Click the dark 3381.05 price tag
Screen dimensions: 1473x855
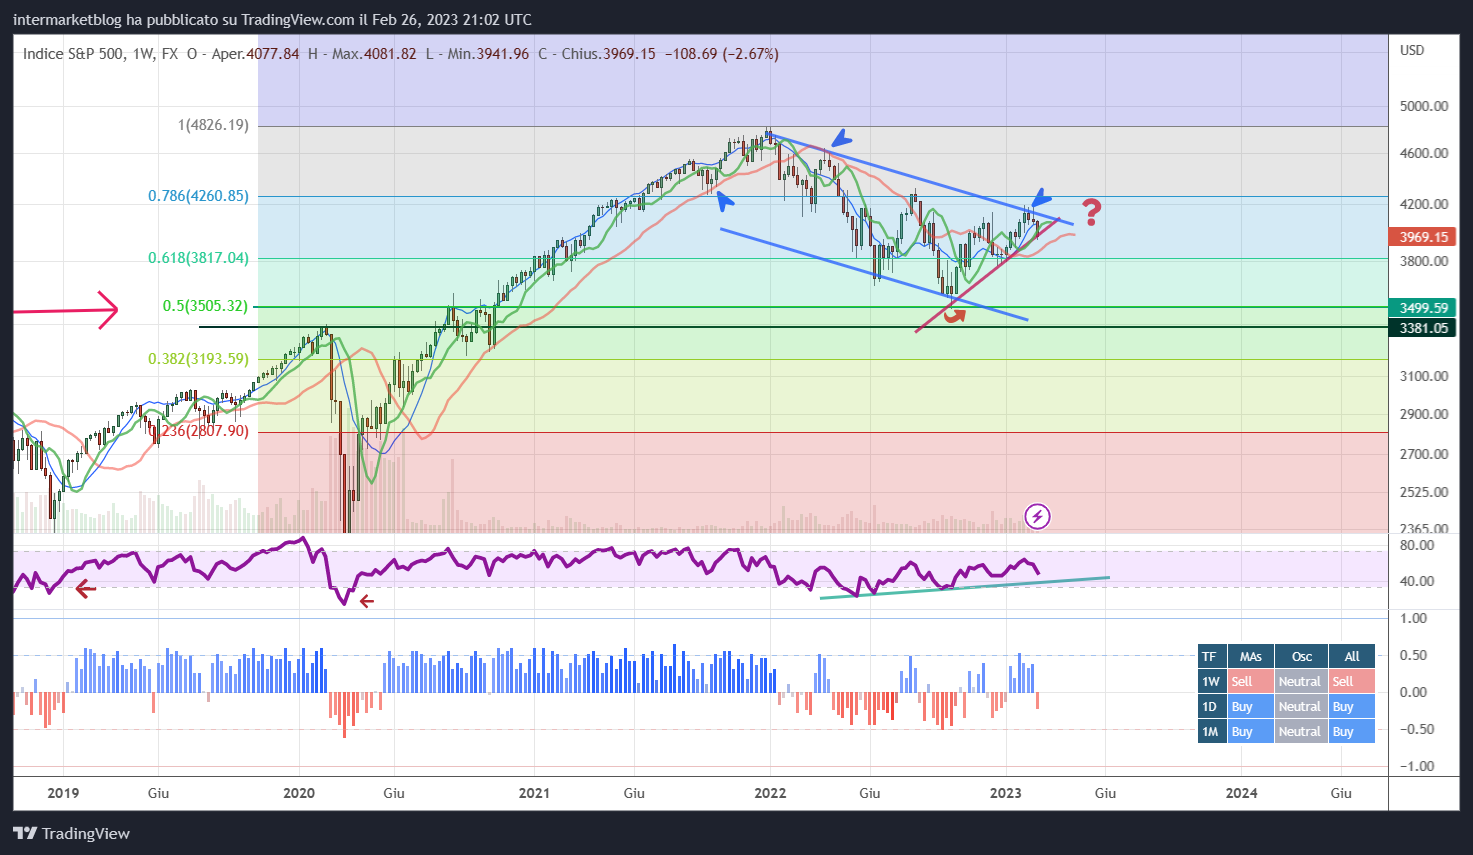coord(1423,328)
